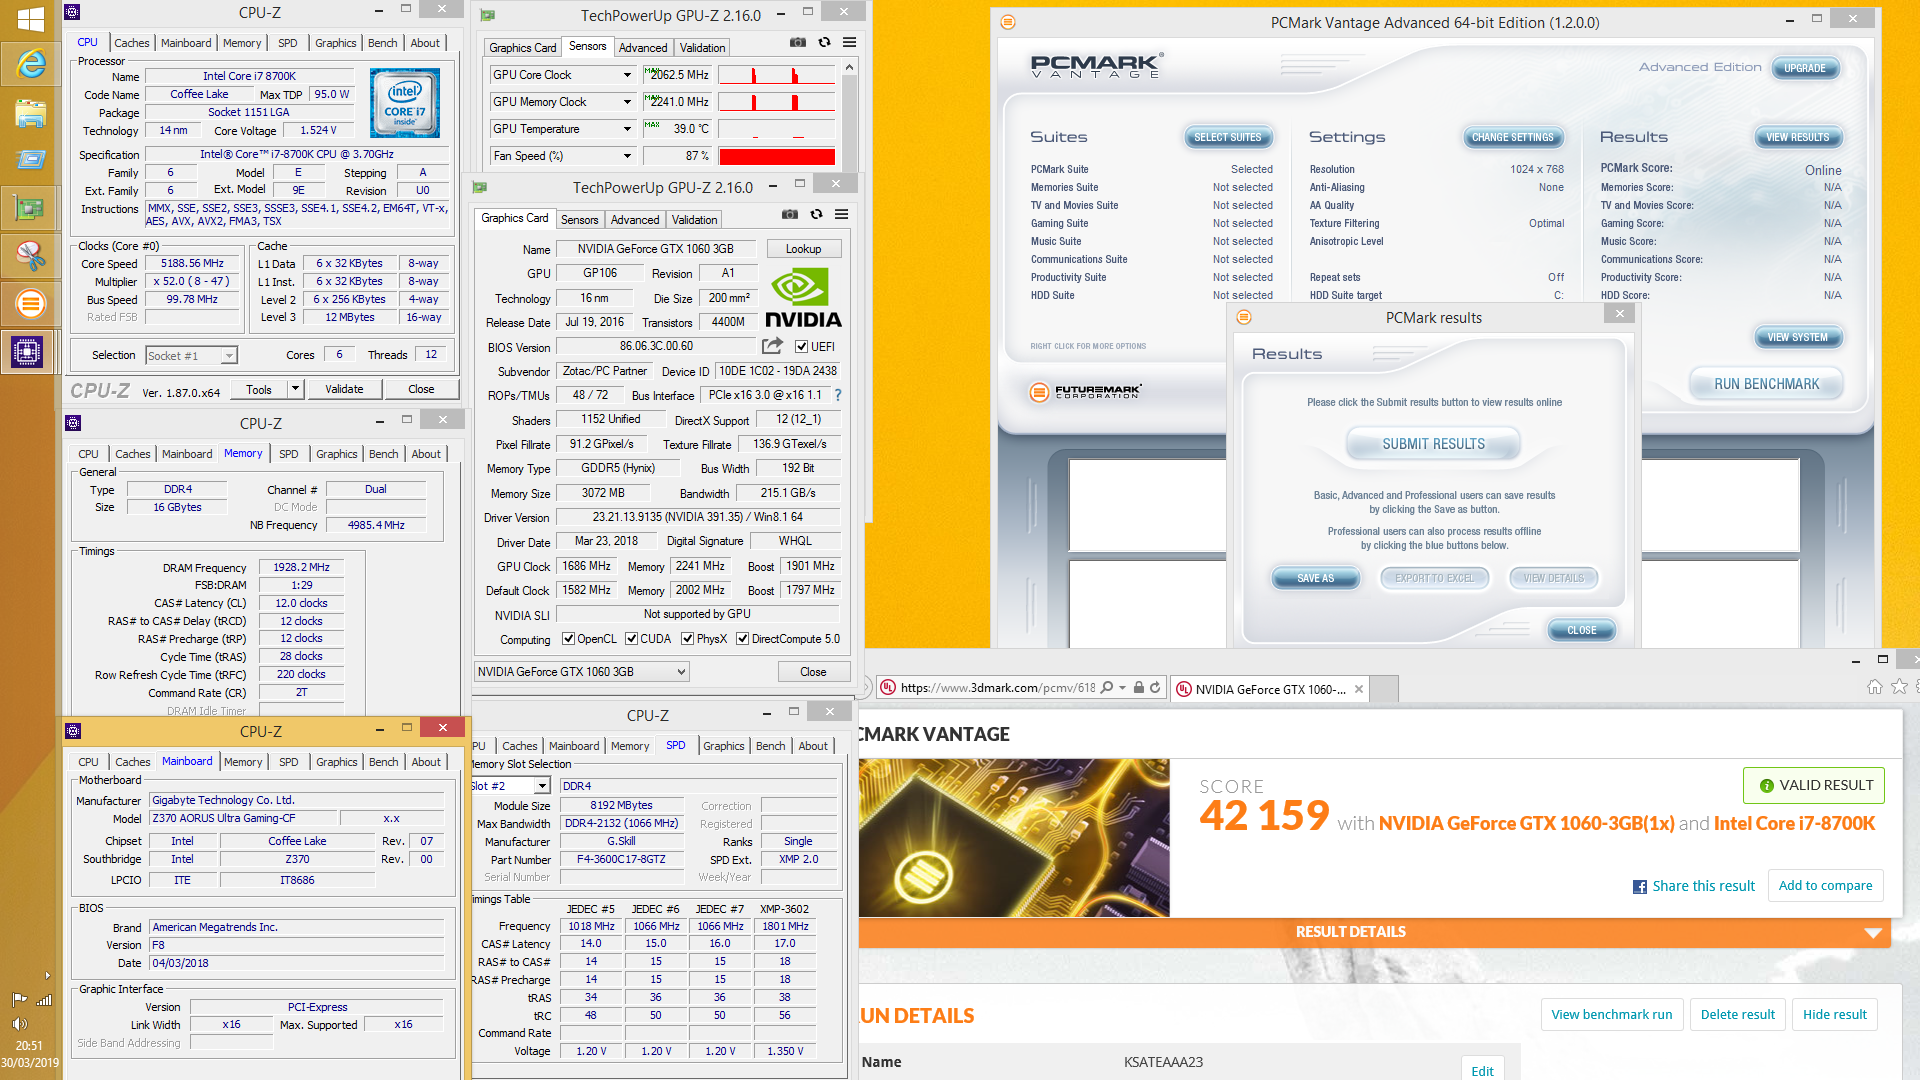Image resolution: width=1920 pixels, height=1080 pixels.
Task: Click the golden chip benchmark thumbnail image
Action: 1014,838
